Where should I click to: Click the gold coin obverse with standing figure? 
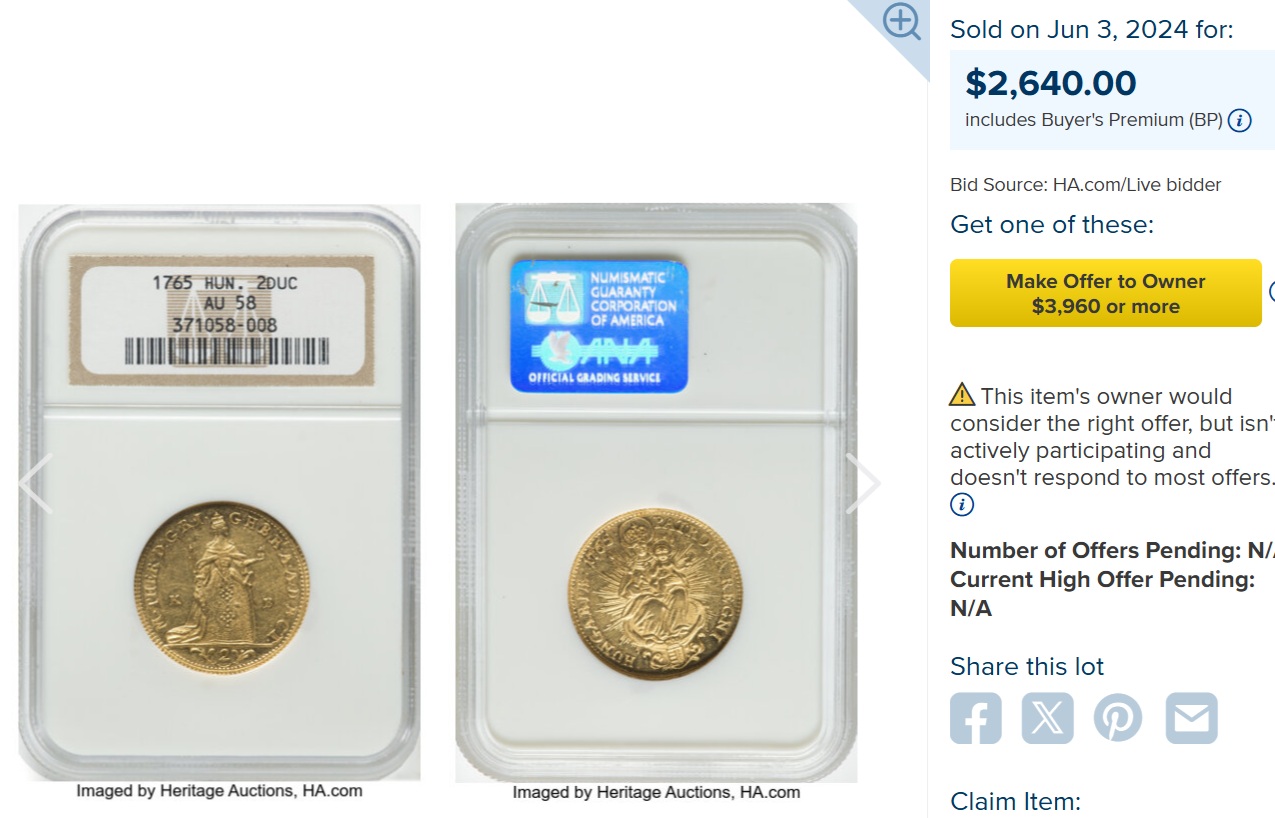222,587
